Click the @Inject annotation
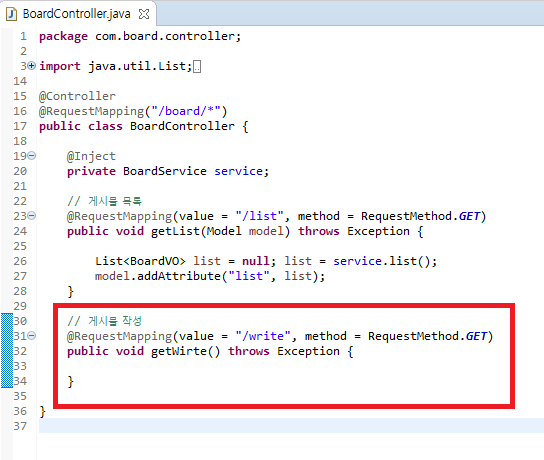544x460 pixels. (x=91, y=156)
